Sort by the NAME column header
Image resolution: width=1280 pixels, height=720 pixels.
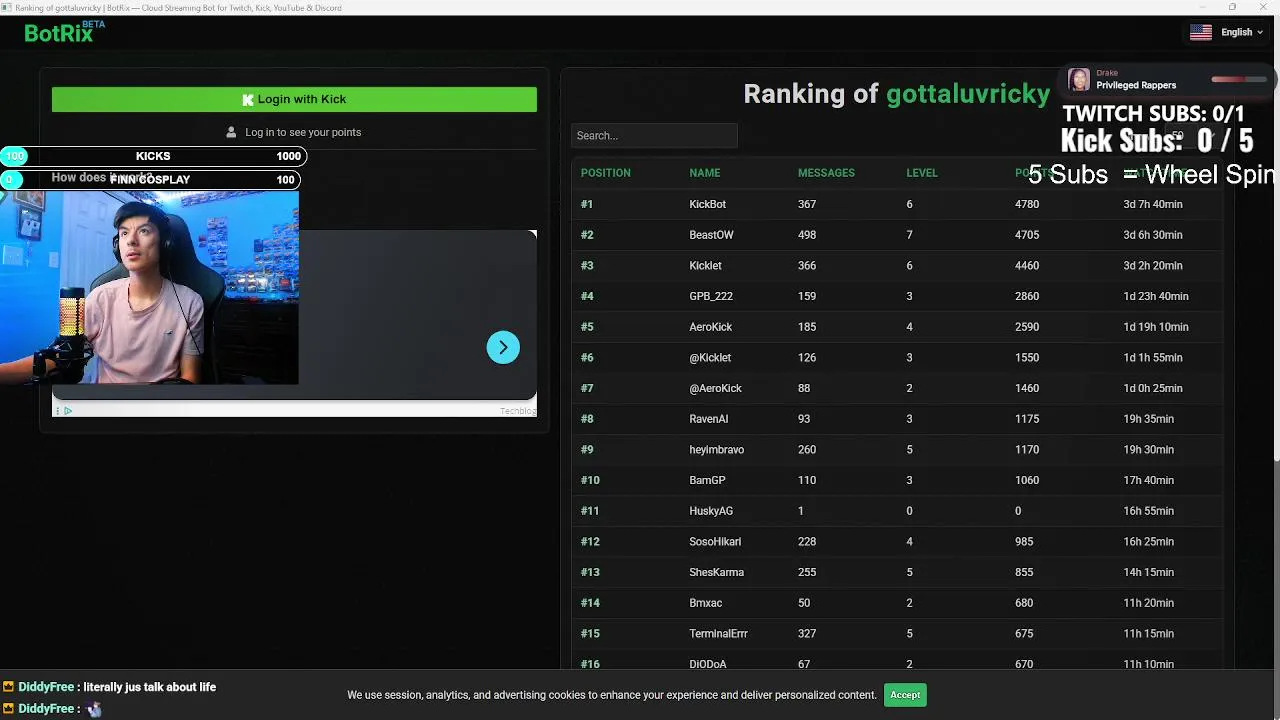click(705, 173)
